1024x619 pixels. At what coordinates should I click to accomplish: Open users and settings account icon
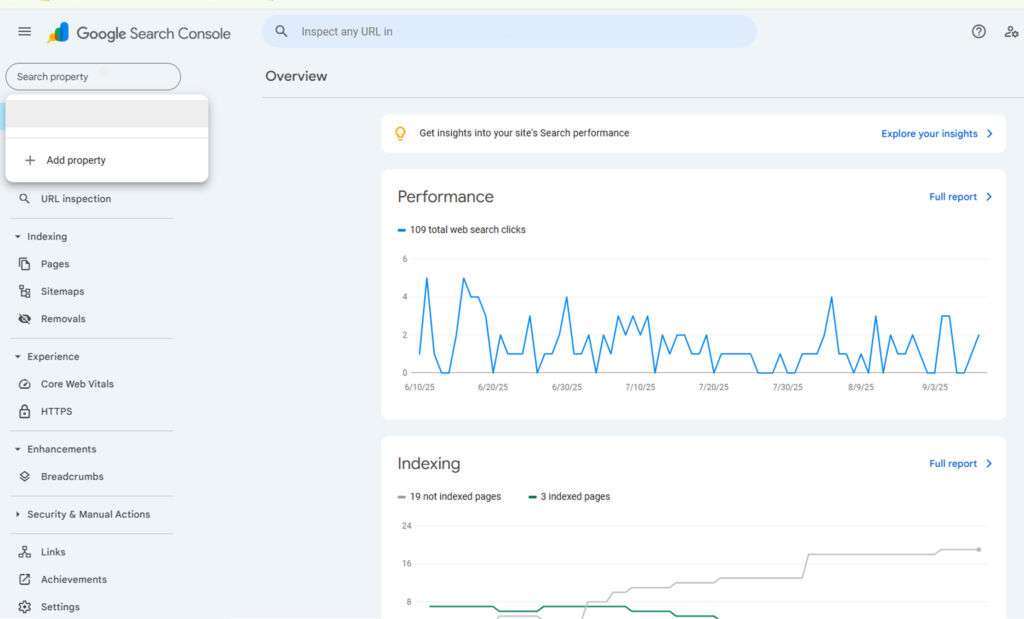click(1011, 31)
